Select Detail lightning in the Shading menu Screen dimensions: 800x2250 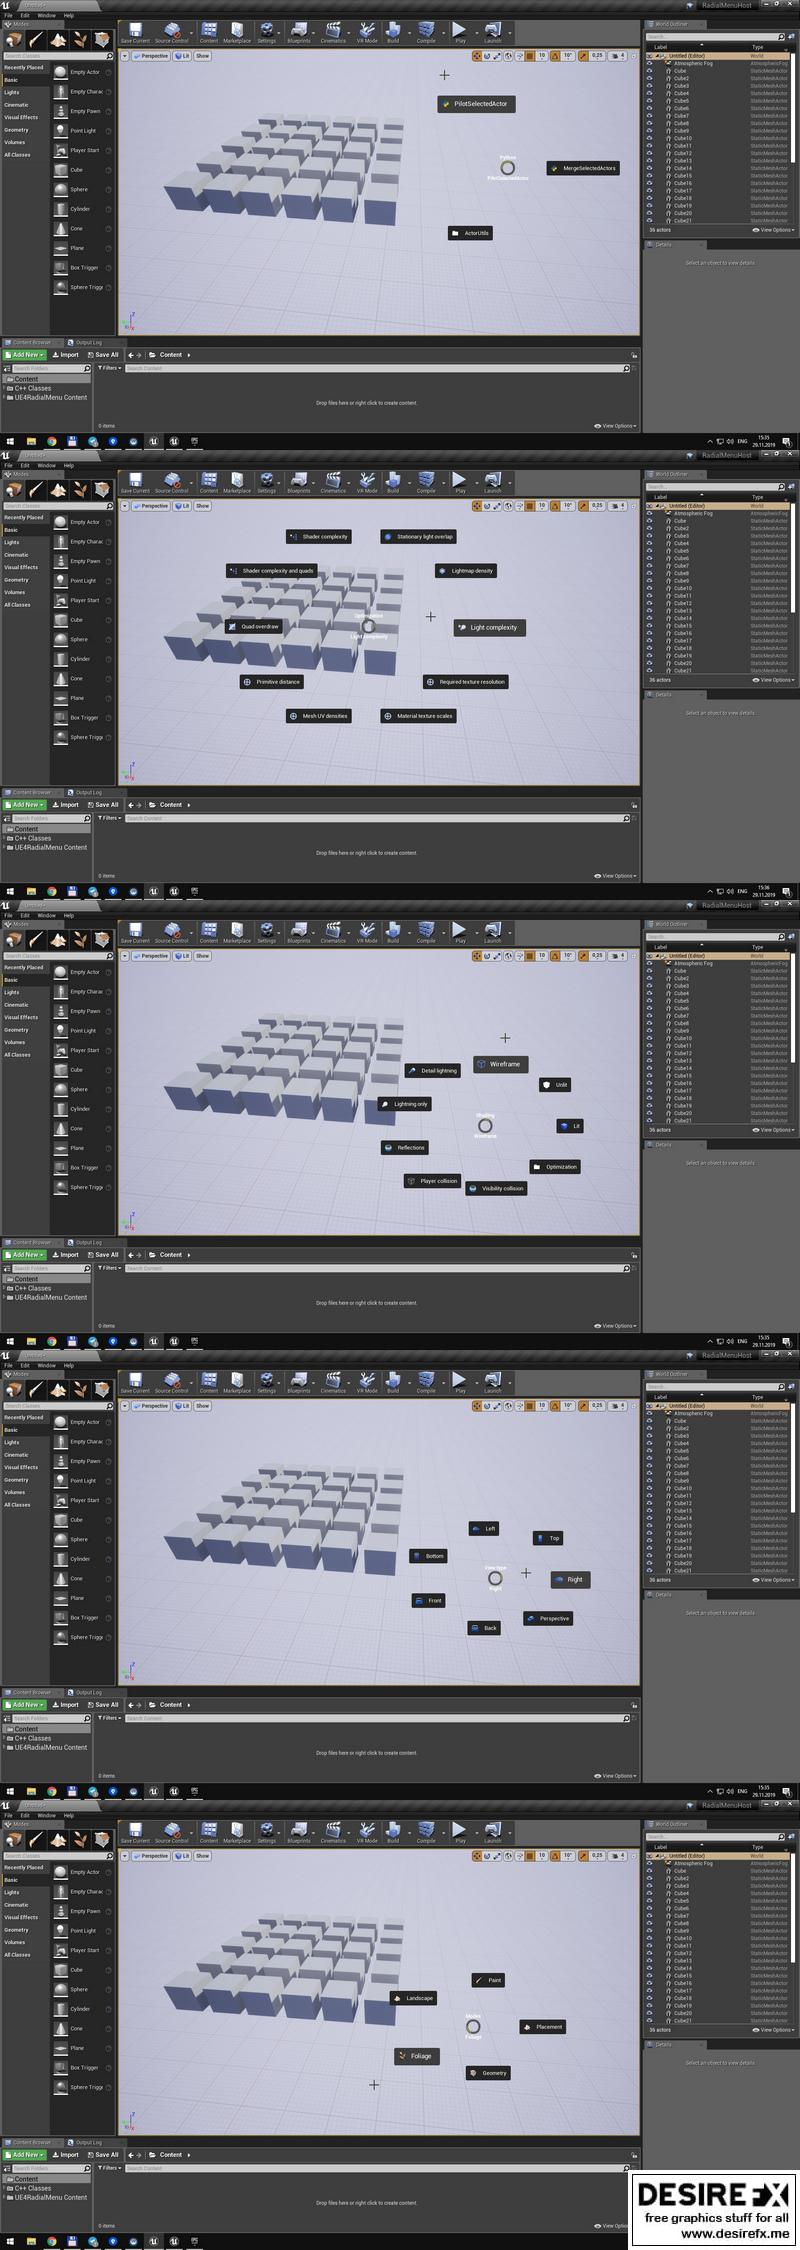pyautogui.click(x=433, y=1071)
